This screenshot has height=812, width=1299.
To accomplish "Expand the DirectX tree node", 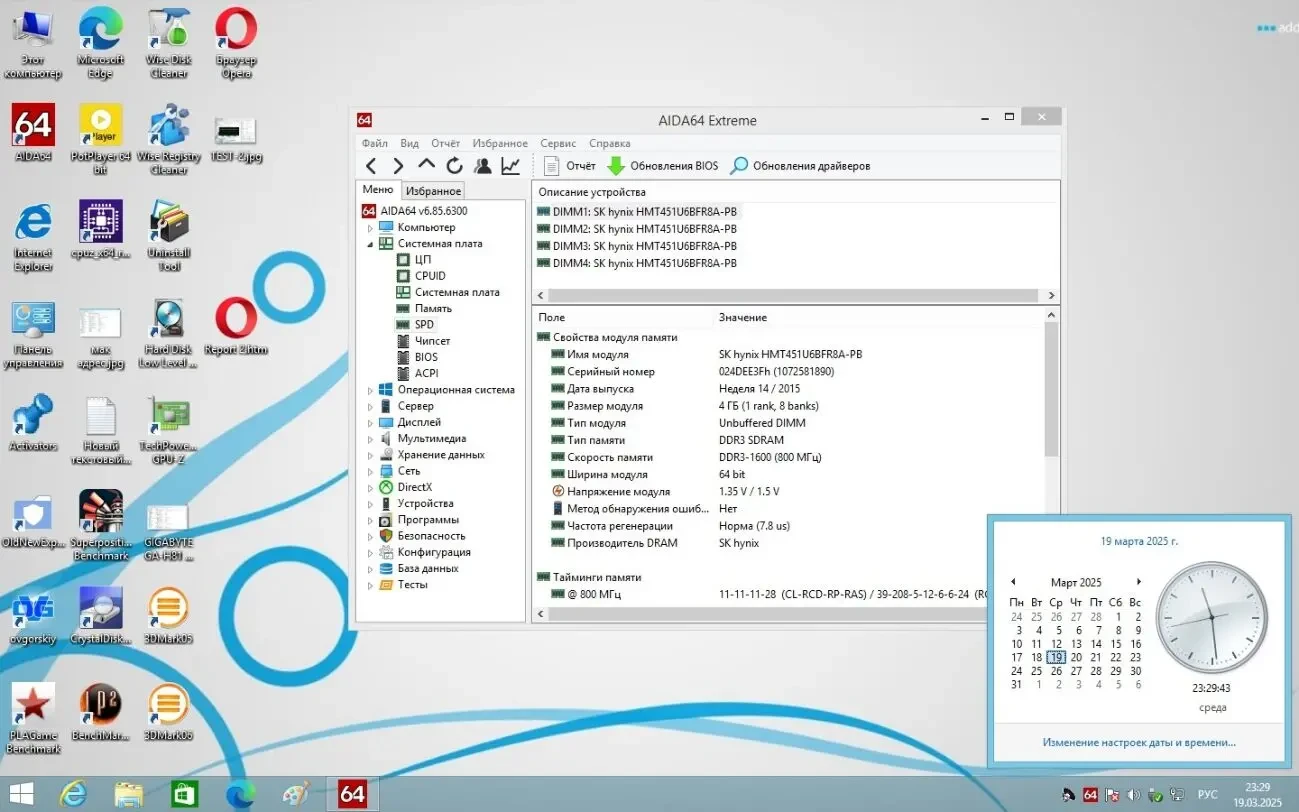I will [x=370, y=488].
